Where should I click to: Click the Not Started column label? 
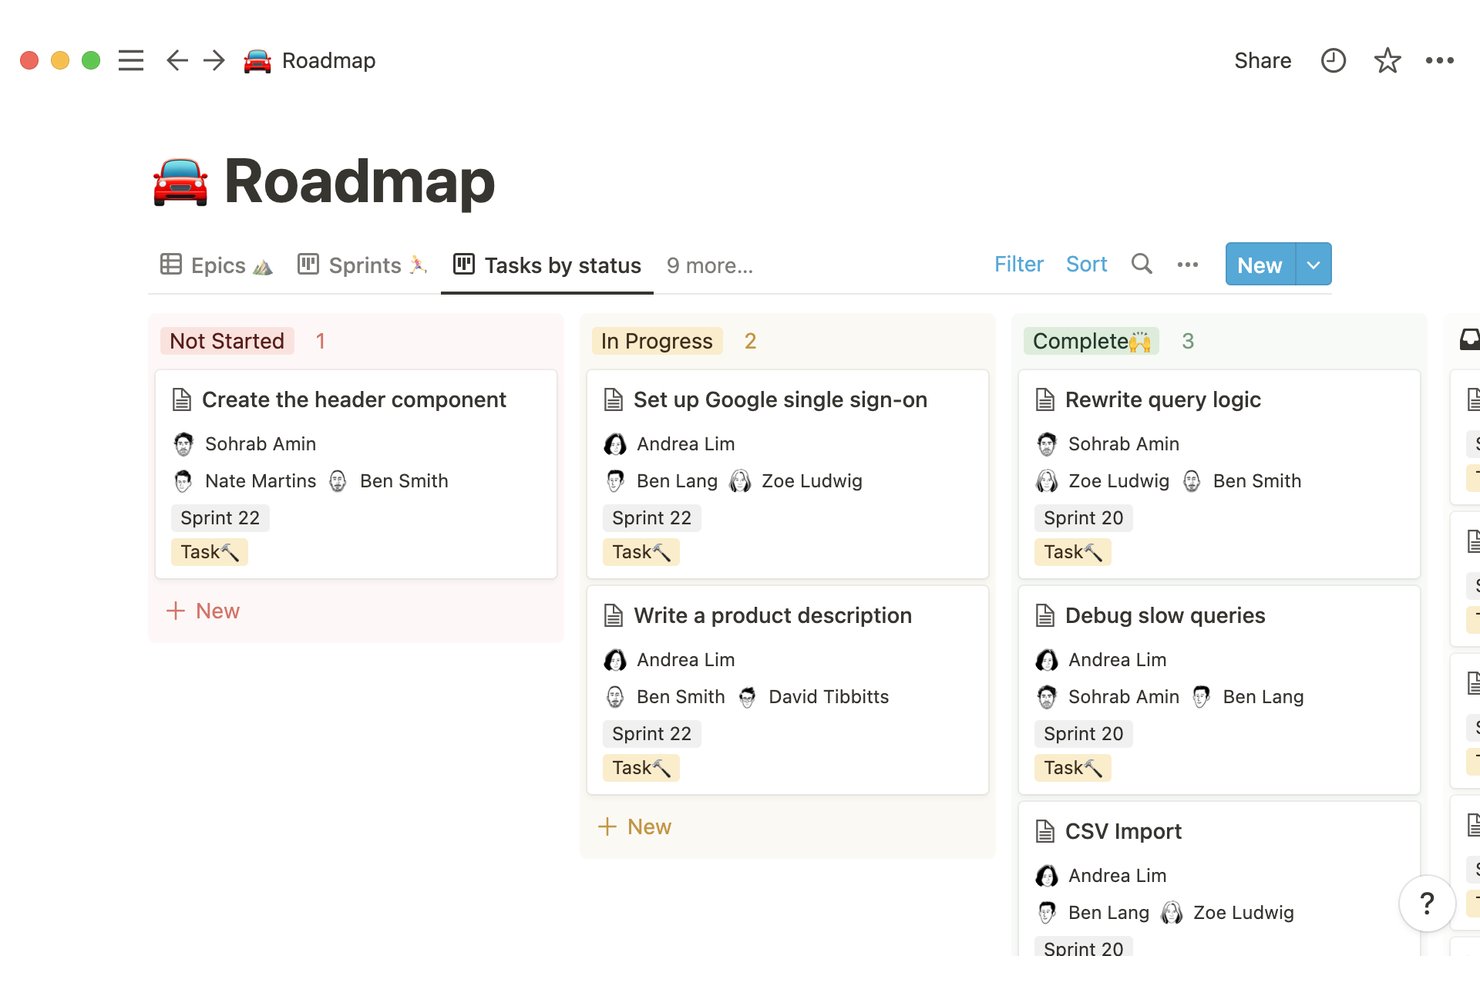click(227, 341)
